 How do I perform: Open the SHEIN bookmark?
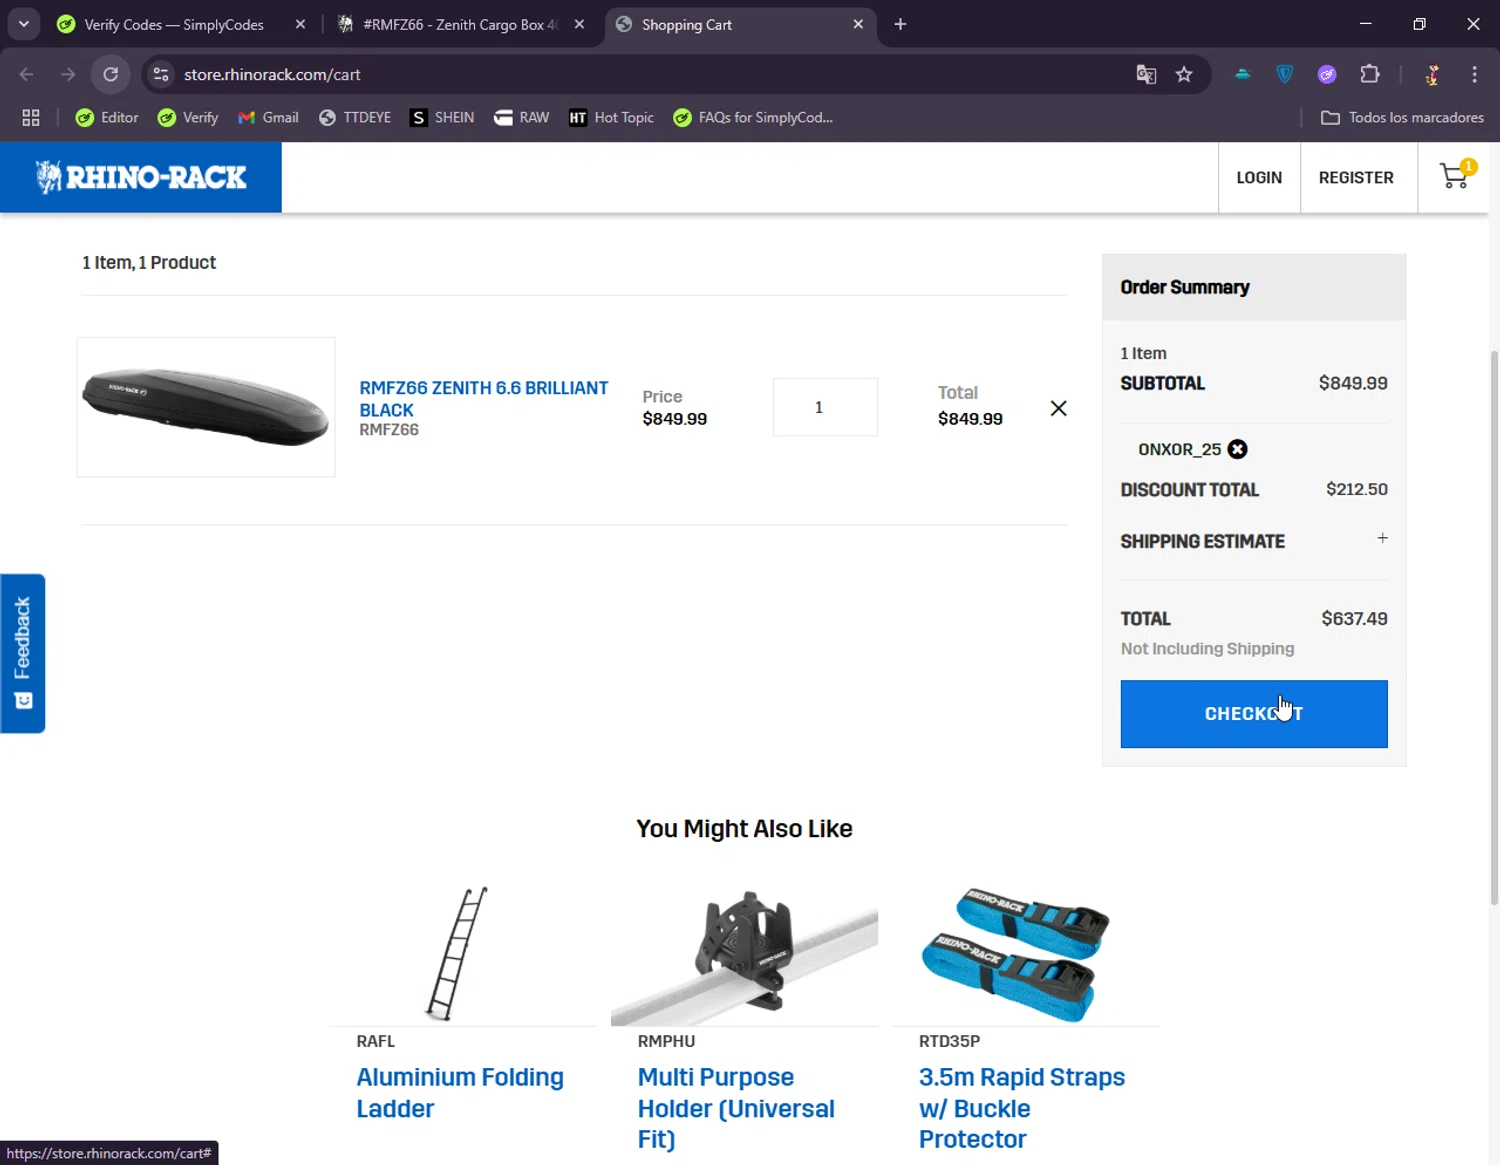pos(442,117)
